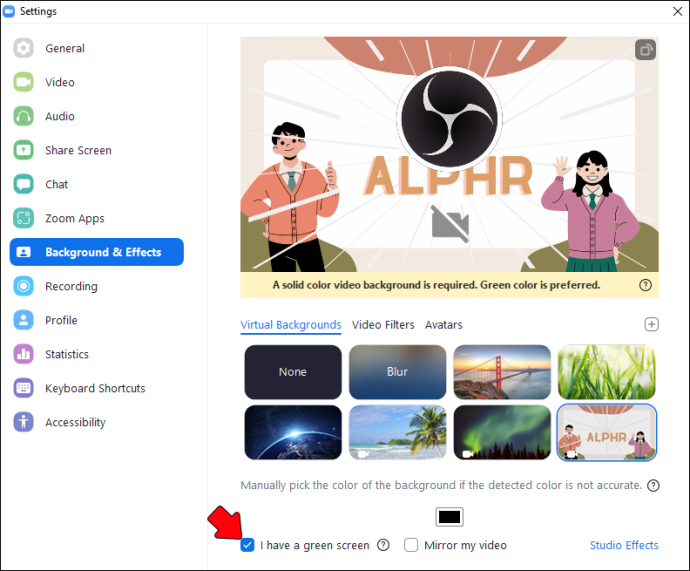Open the black background color picker swatch
Viewport: 690px width, 571px height.
point(449,517)
